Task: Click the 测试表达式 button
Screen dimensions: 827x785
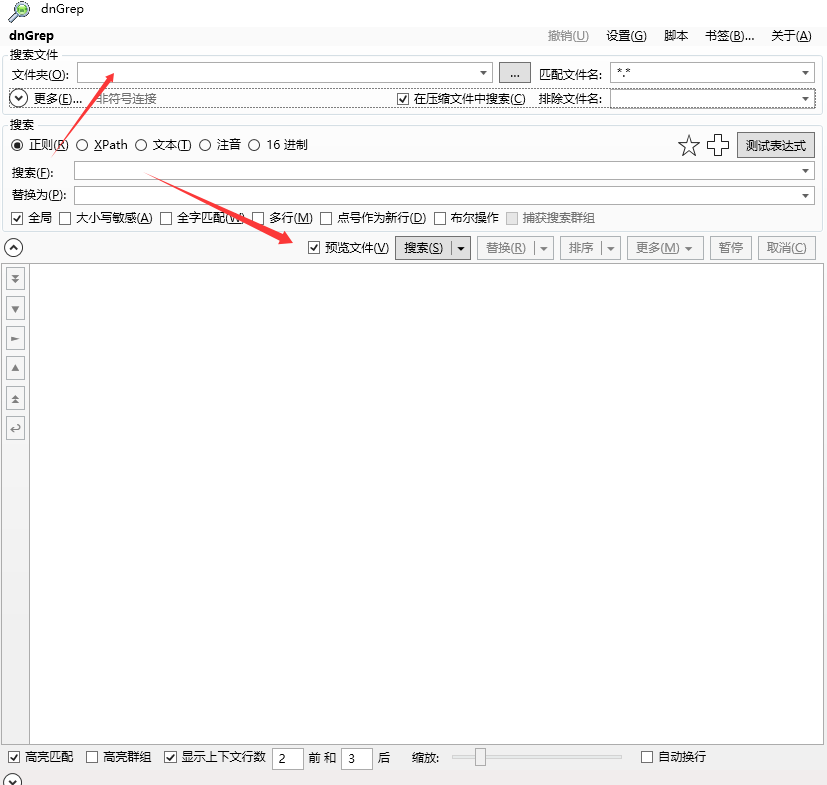Action: coord(775,145)
